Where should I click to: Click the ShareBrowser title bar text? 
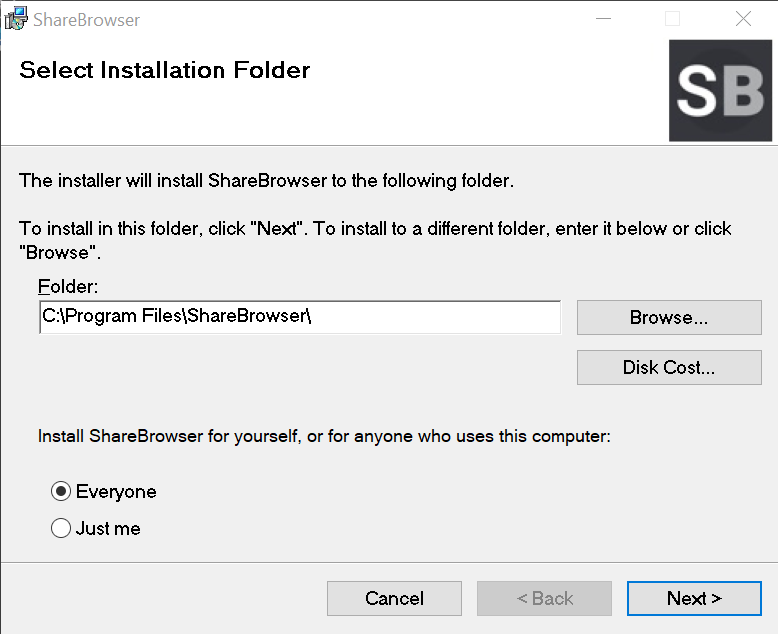86,20
